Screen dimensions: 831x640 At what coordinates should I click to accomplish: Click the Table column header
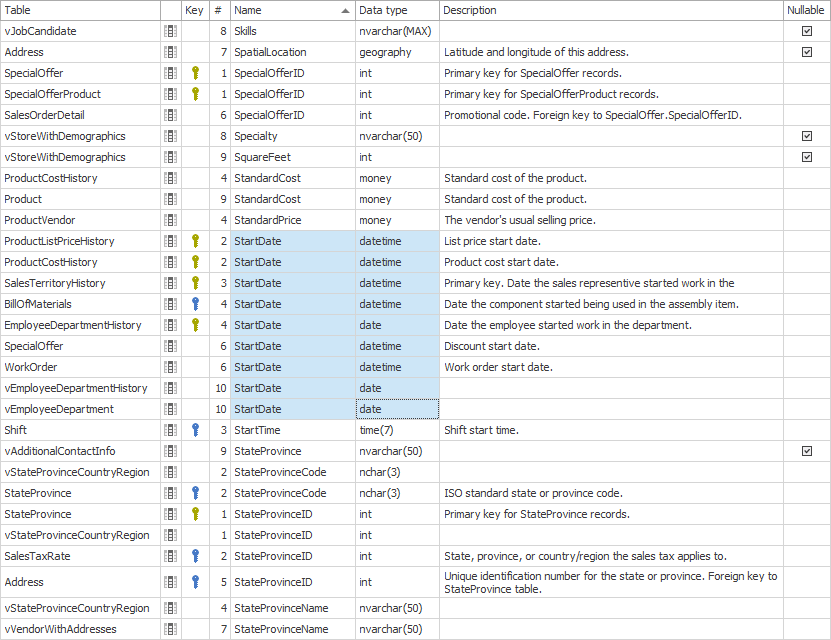pos(80,10)
